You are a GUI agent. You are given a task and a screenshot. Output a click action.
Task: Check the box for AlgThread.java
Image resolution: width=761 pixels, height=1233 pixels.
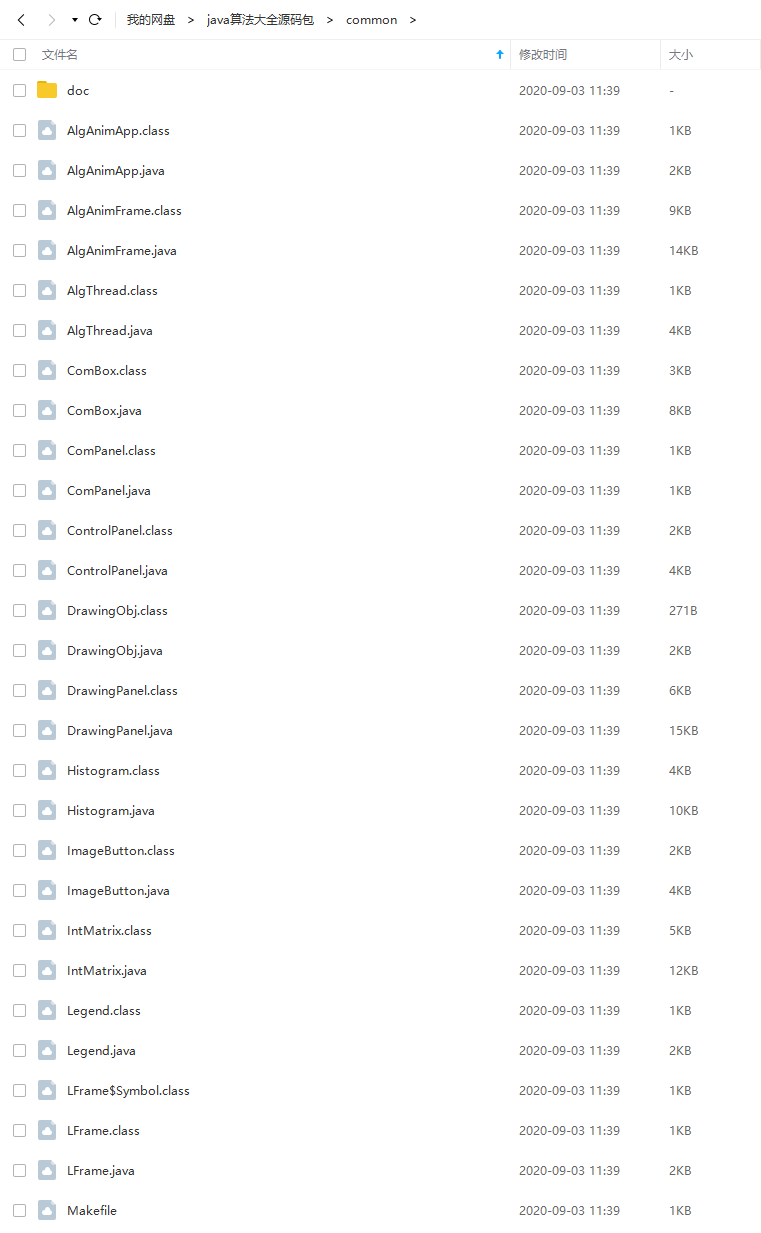pos(19,330)
